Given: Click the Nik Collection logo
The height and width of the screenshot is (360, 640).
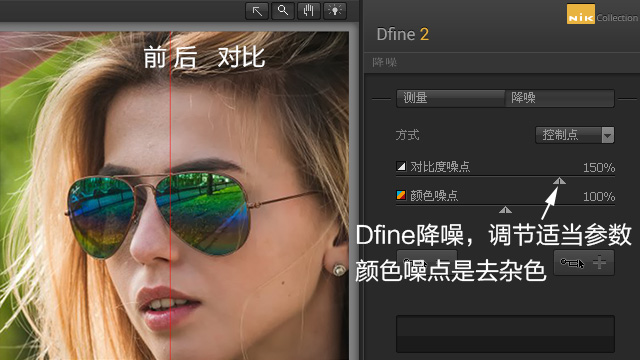Looking at the screenshot, I should click(x=602, y=14).
